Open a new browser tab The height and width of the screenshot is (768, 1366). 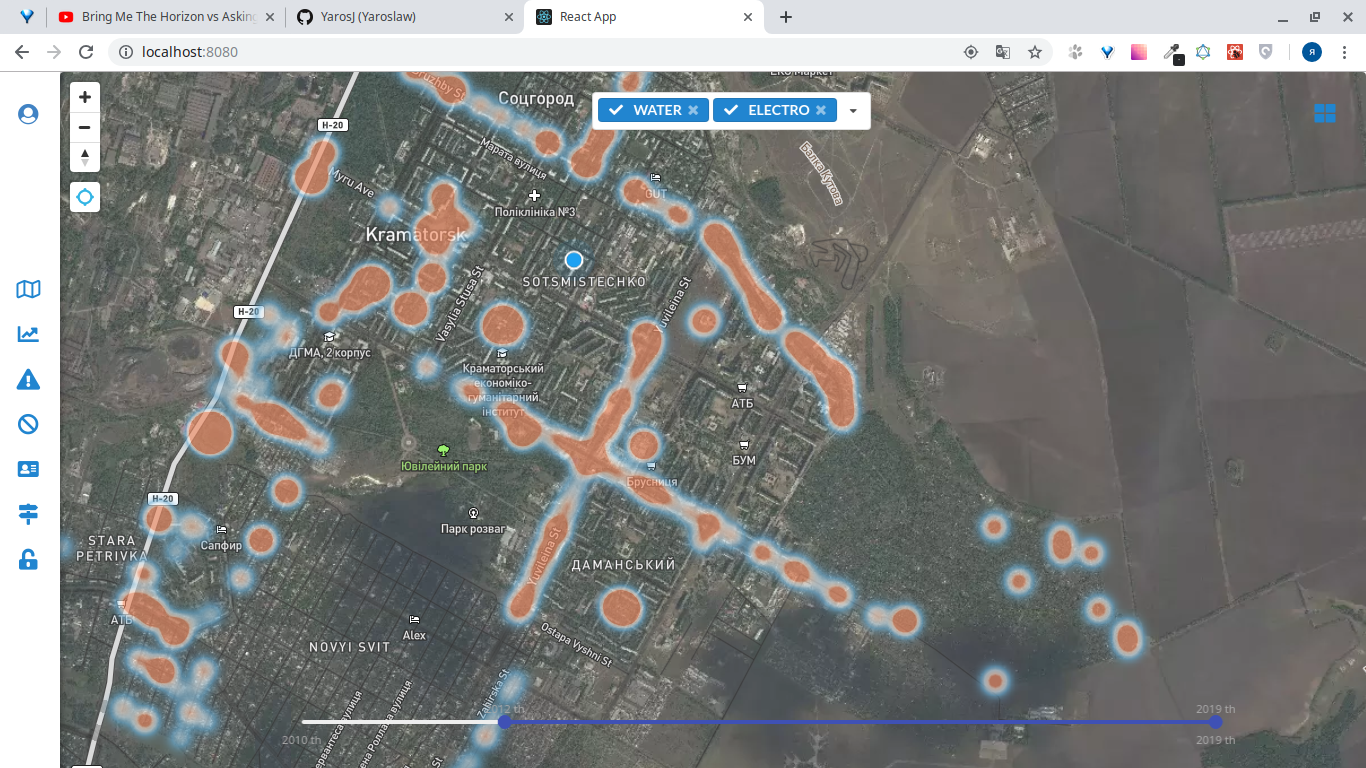tap(786, 17)
